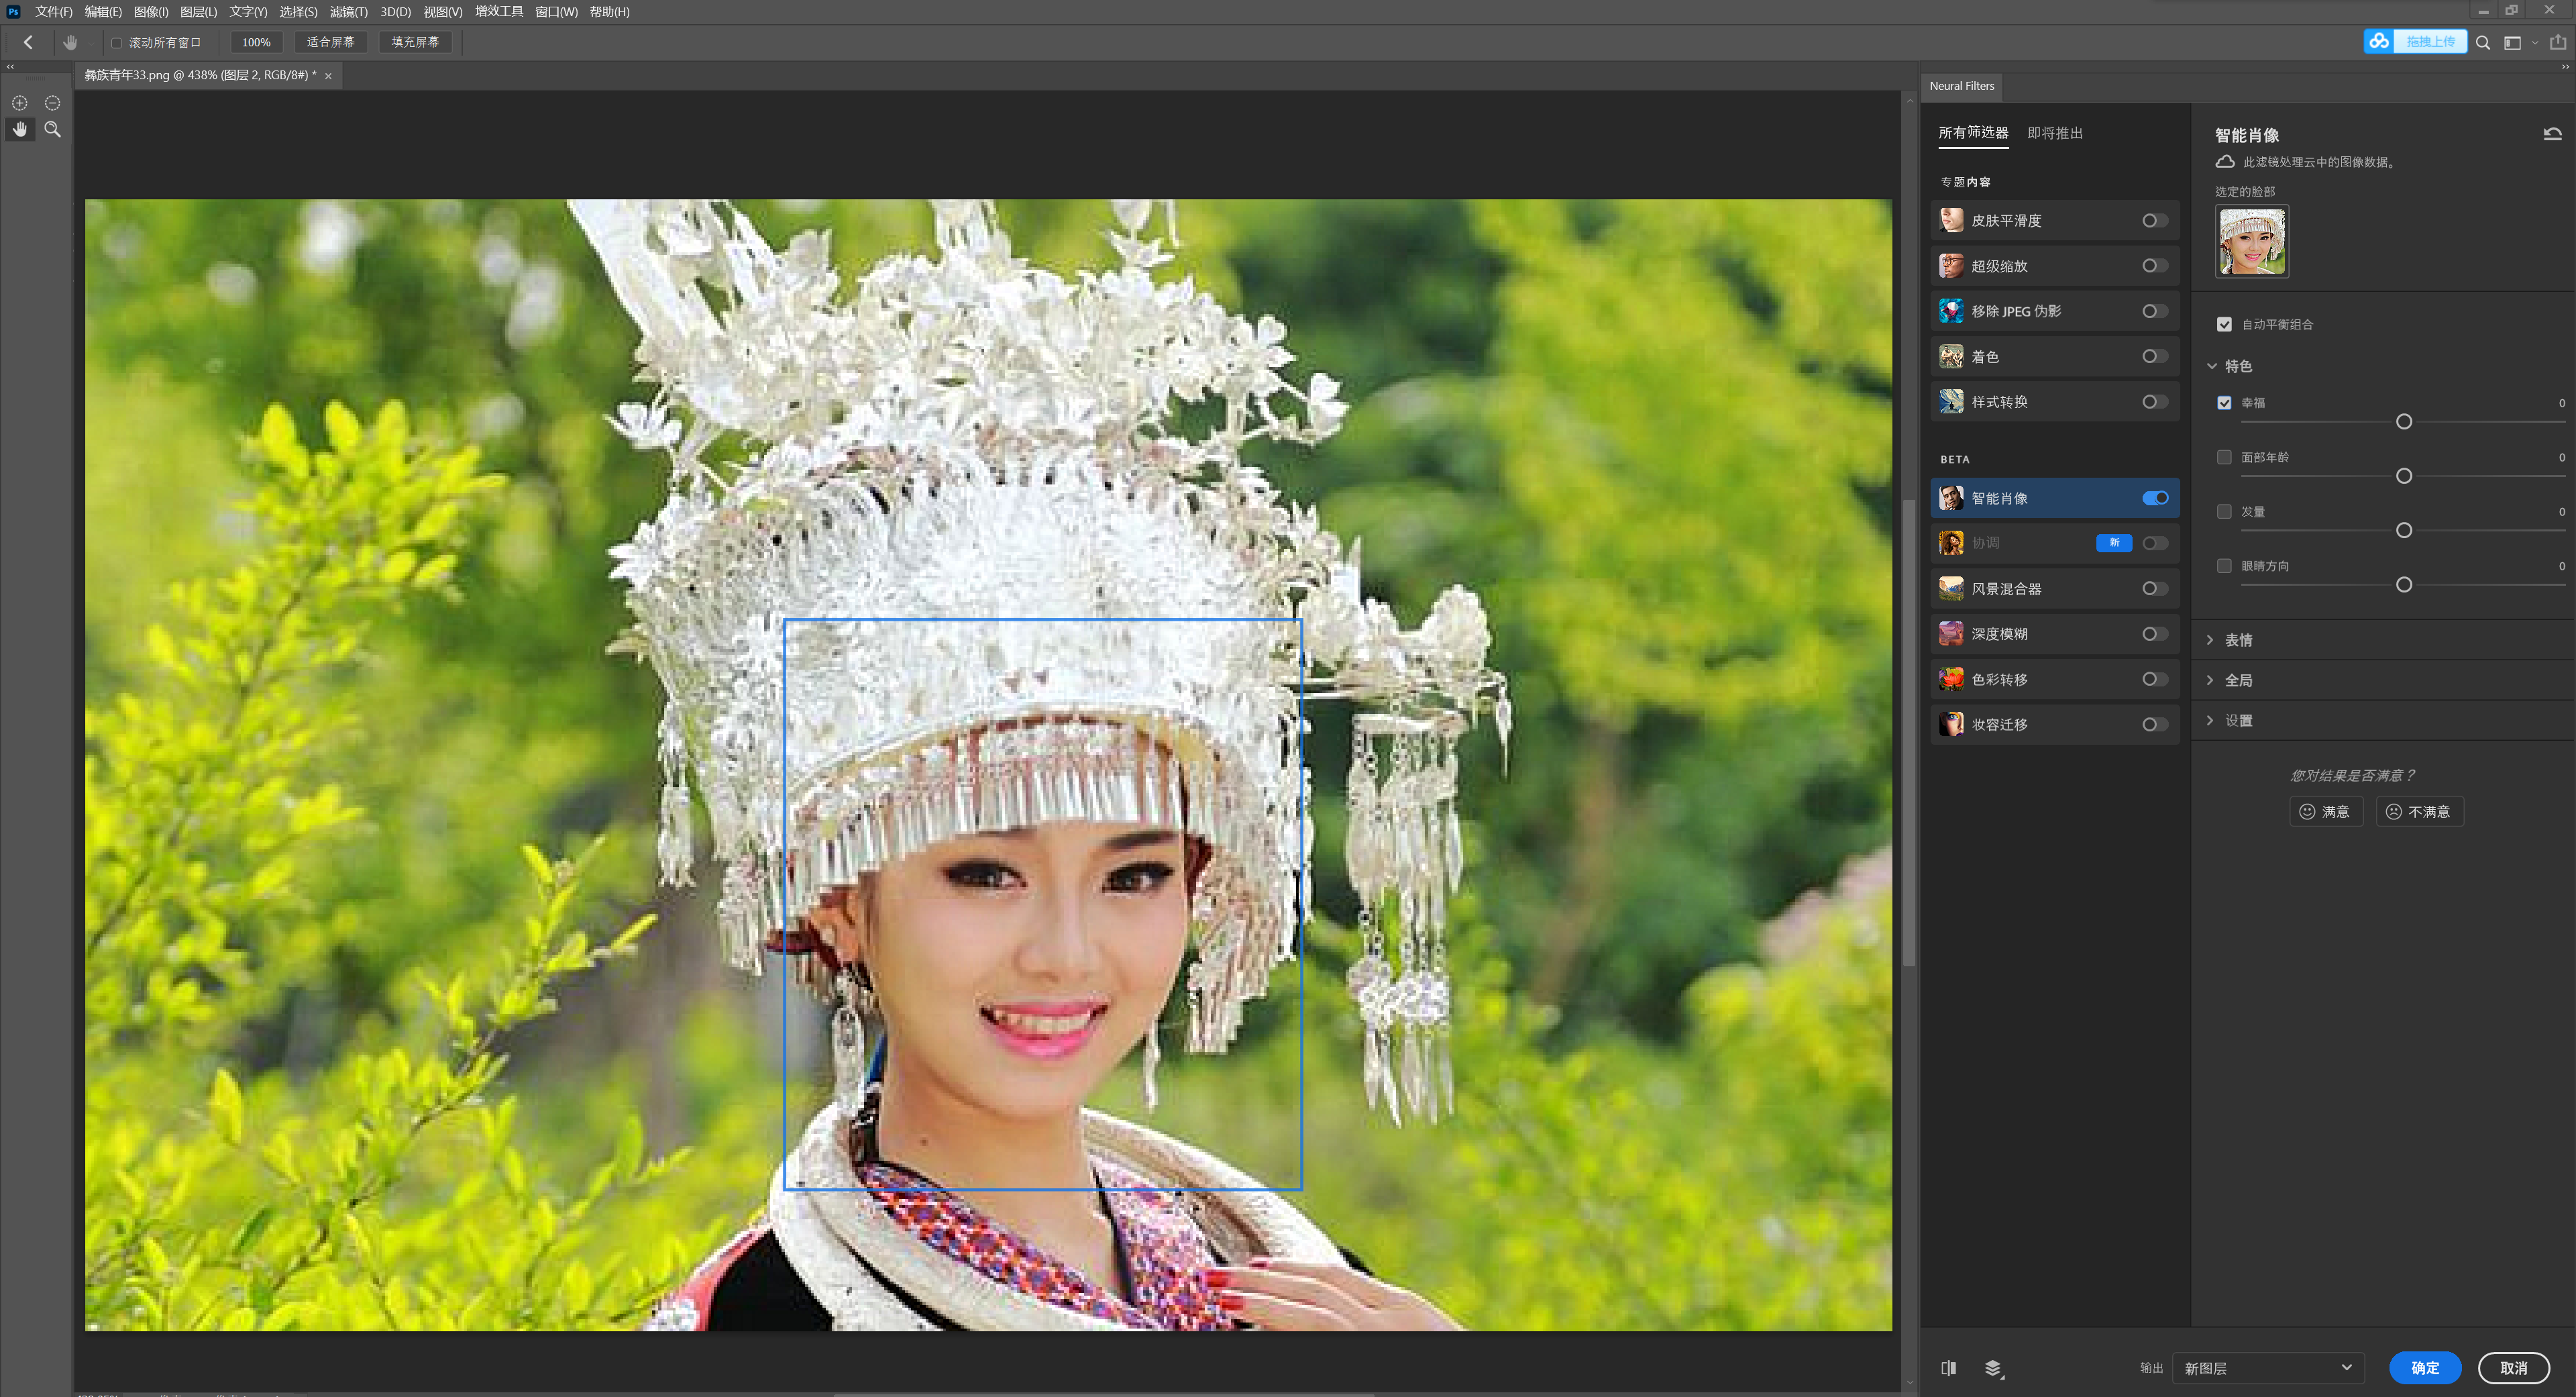Image resolution: width=2576 pixels, height=1397 pixels.
Task: Expand the left tool panel double arrows
Action: [11, 66]
